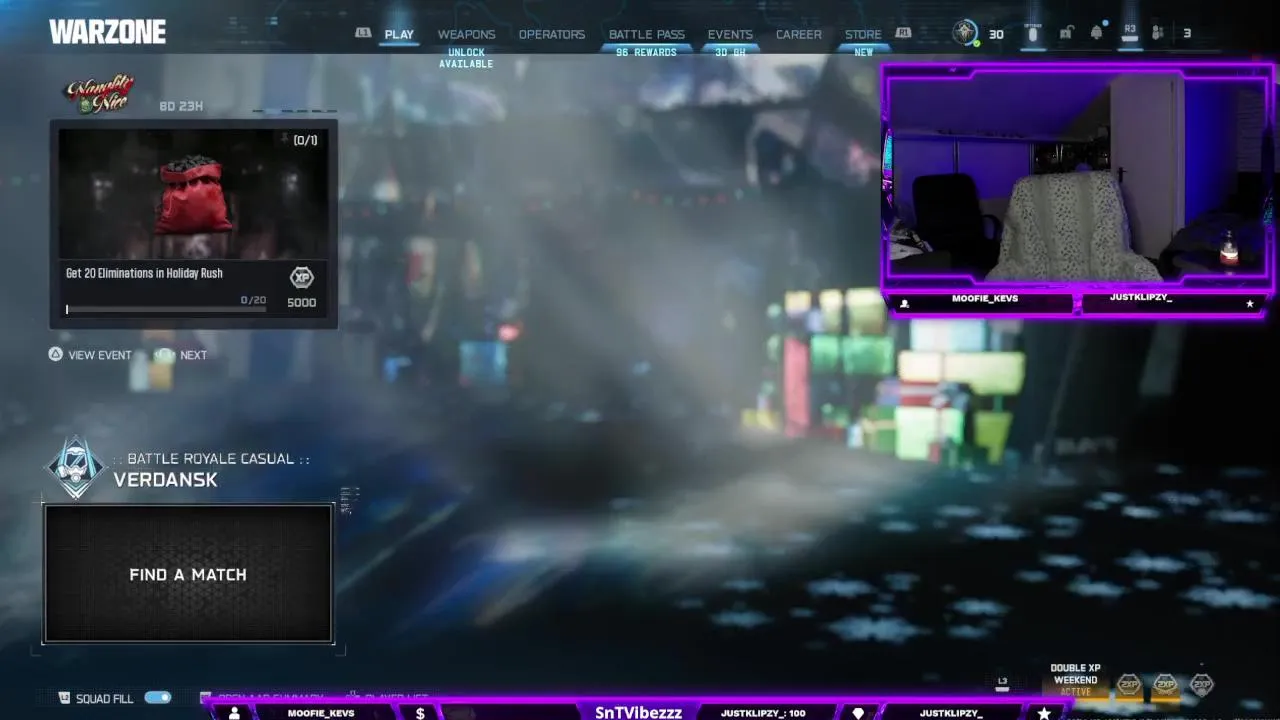Click the Battle Royale Casual mode emblem
The width and height of the screenshot is (1280, 720).
point(77,467)
